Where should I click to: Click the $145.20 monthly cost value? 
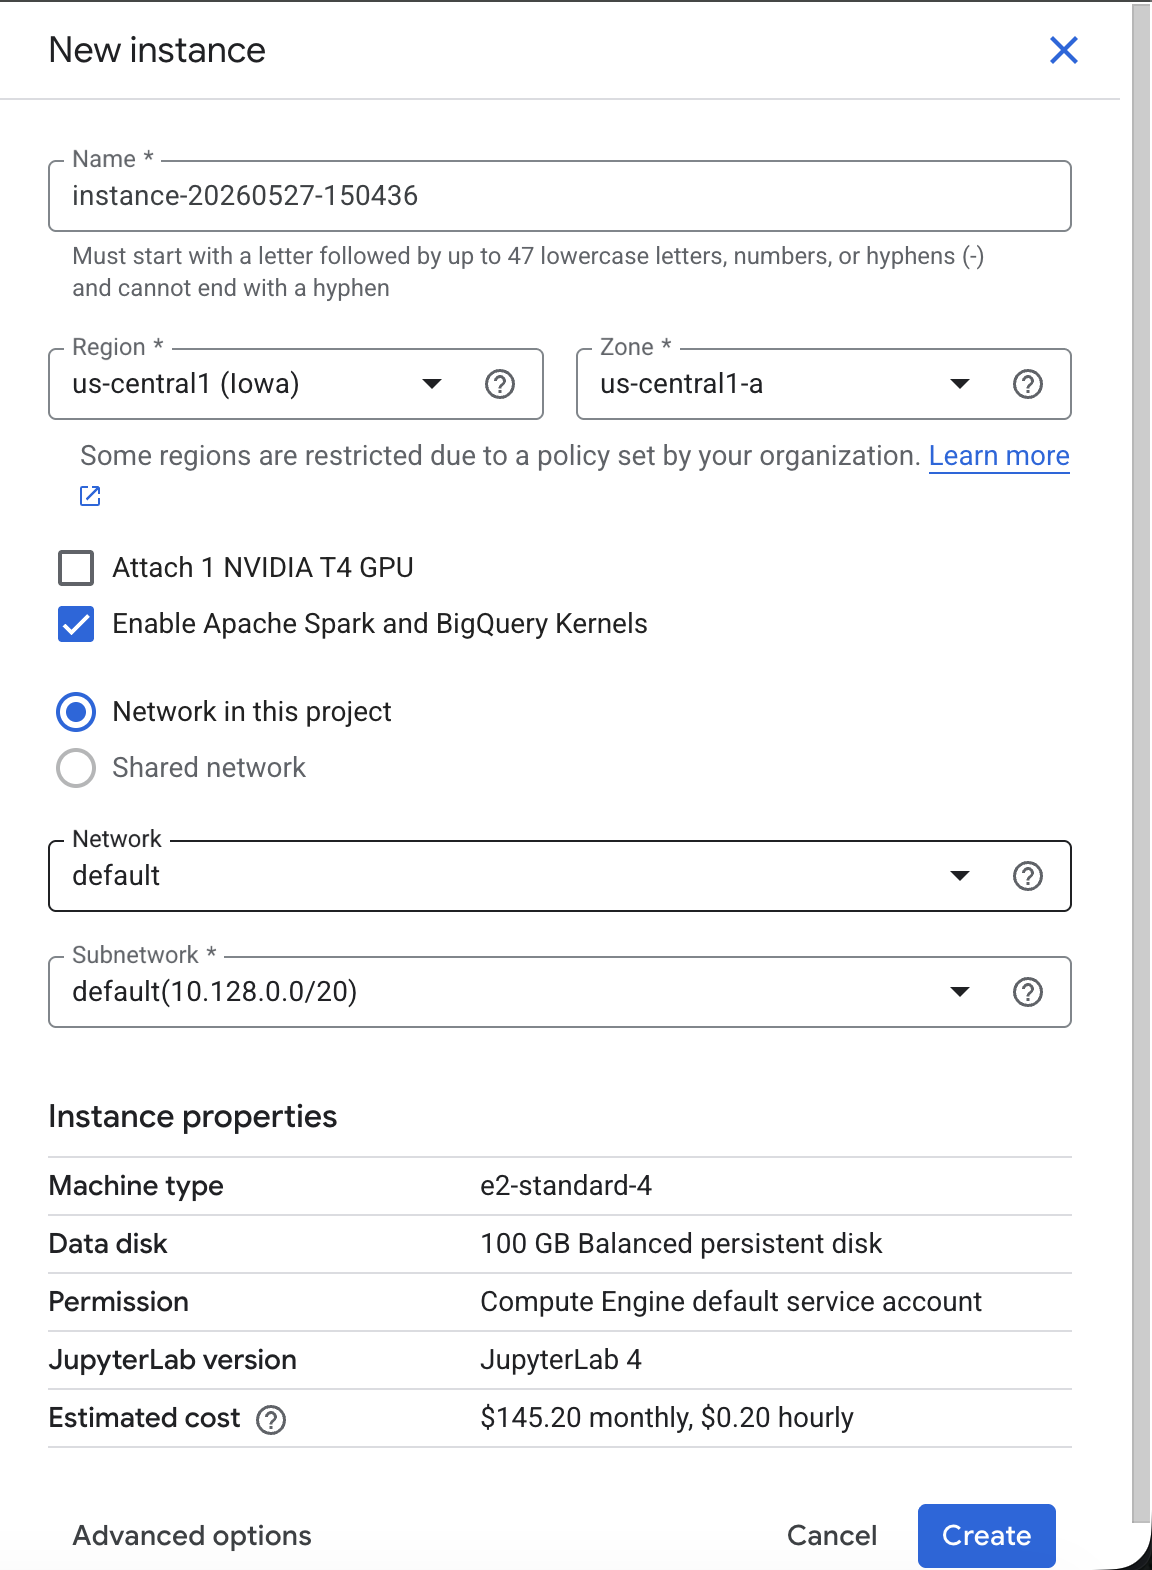pos(667,1418)
